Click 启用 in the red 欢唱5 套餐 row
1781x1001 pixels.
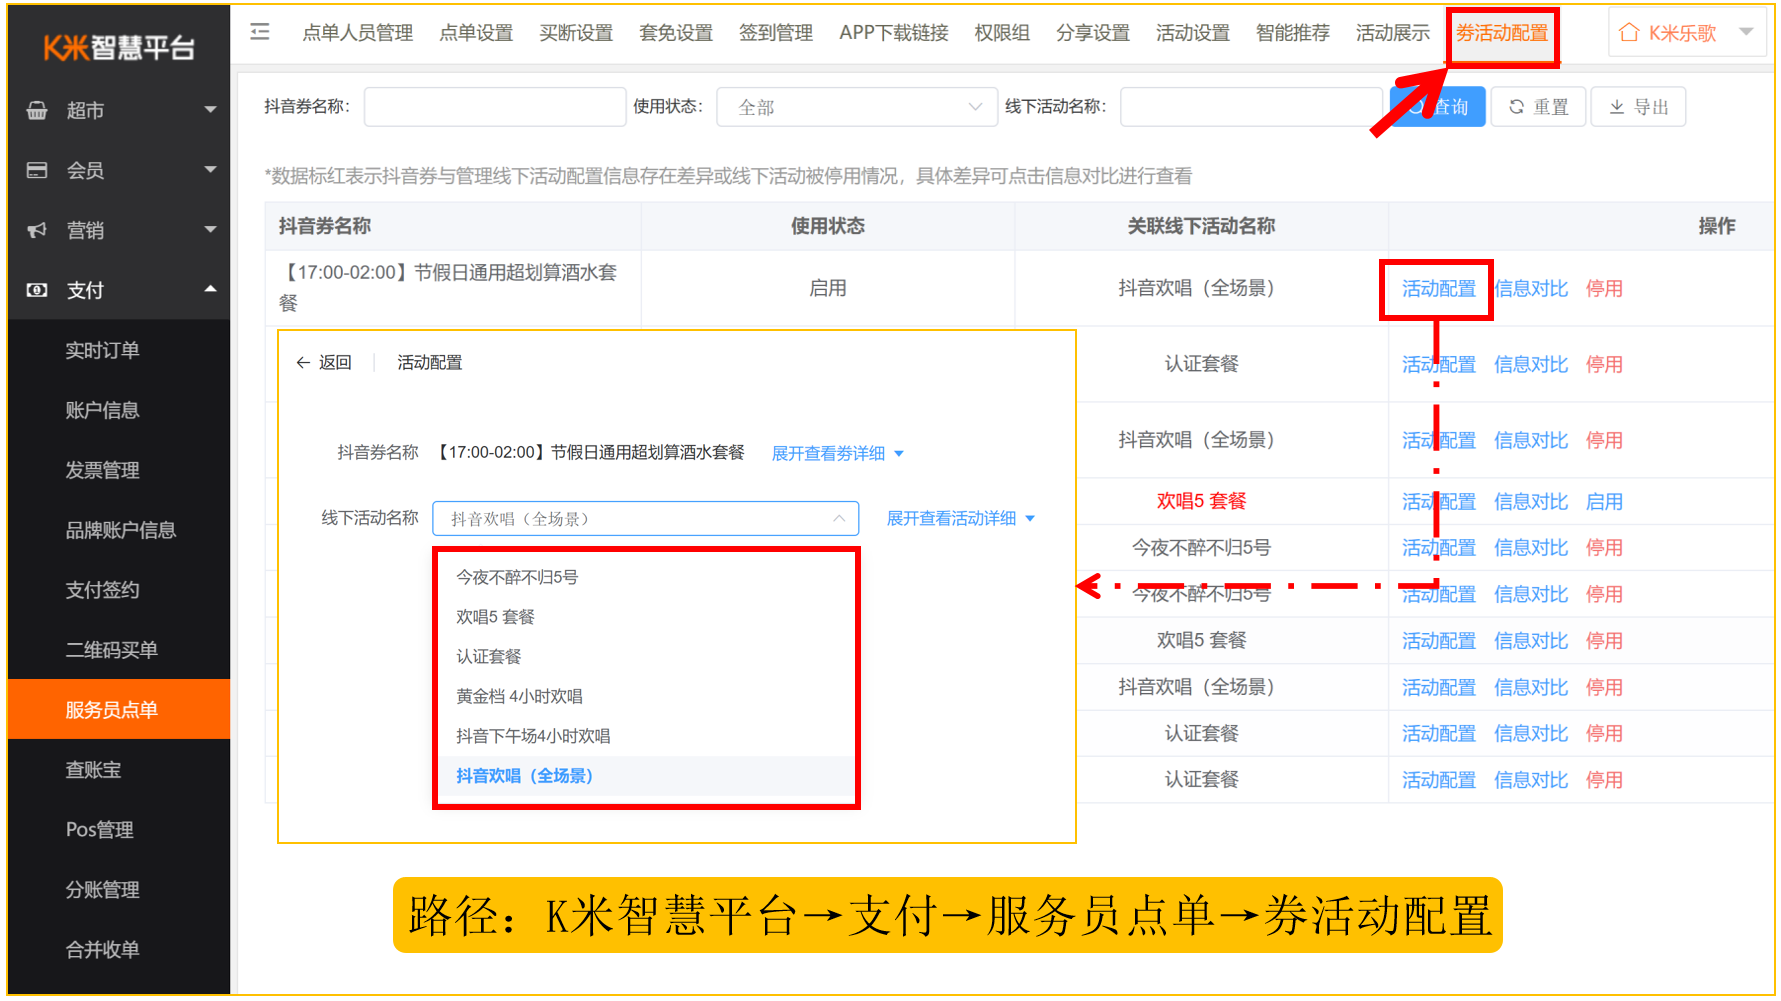coord(1604,502)
